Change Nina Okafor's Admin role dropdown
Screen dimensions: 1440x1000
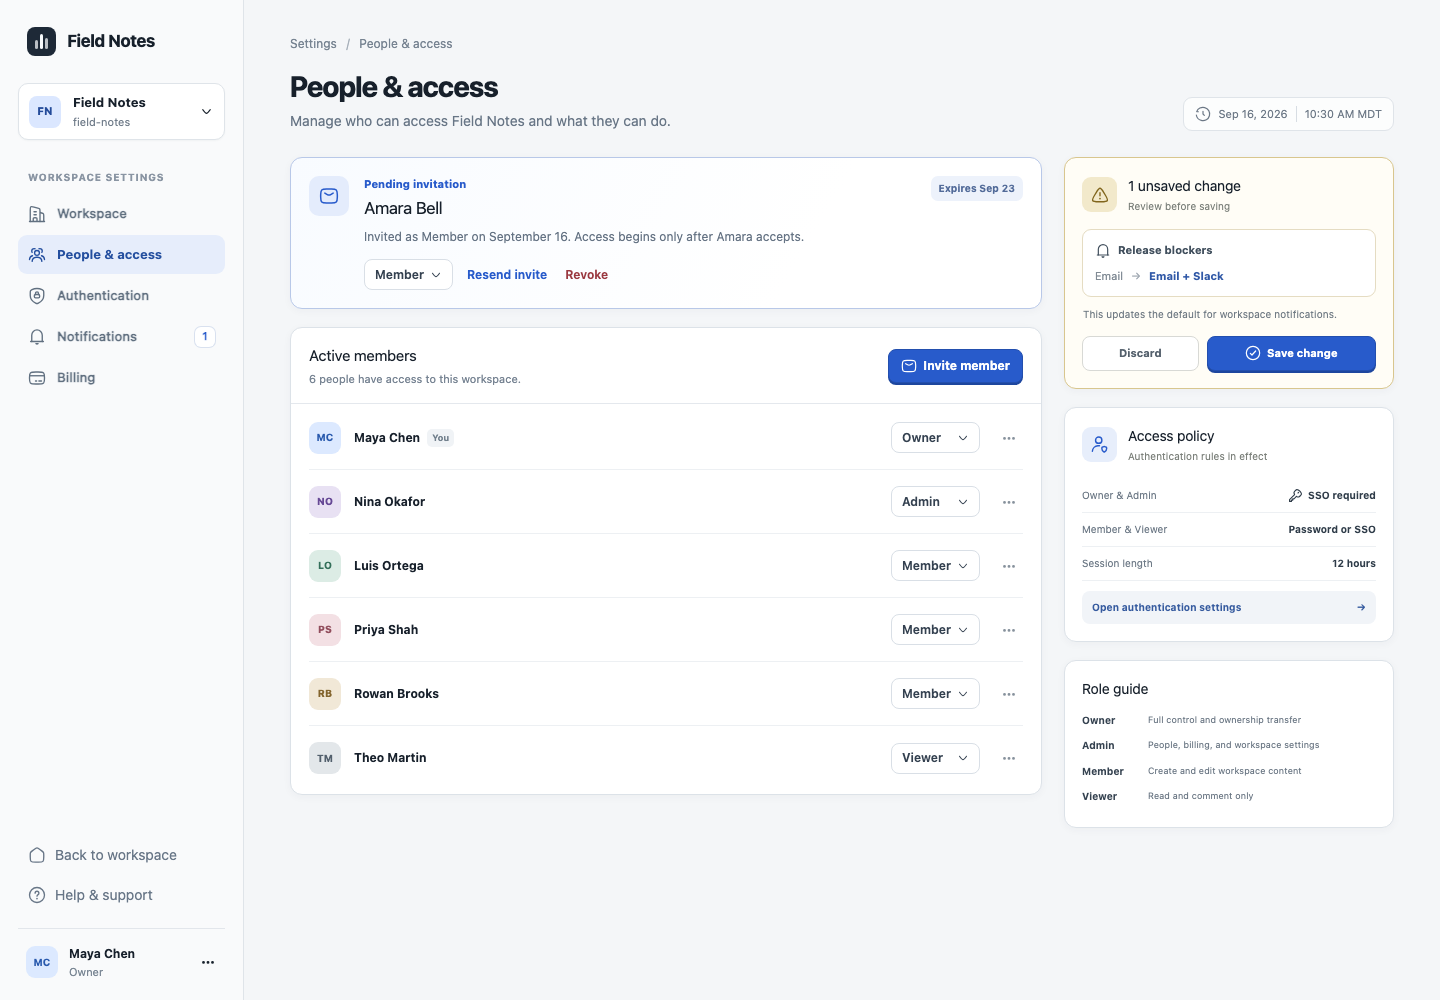pyautogui.click(x=935, y=502)
